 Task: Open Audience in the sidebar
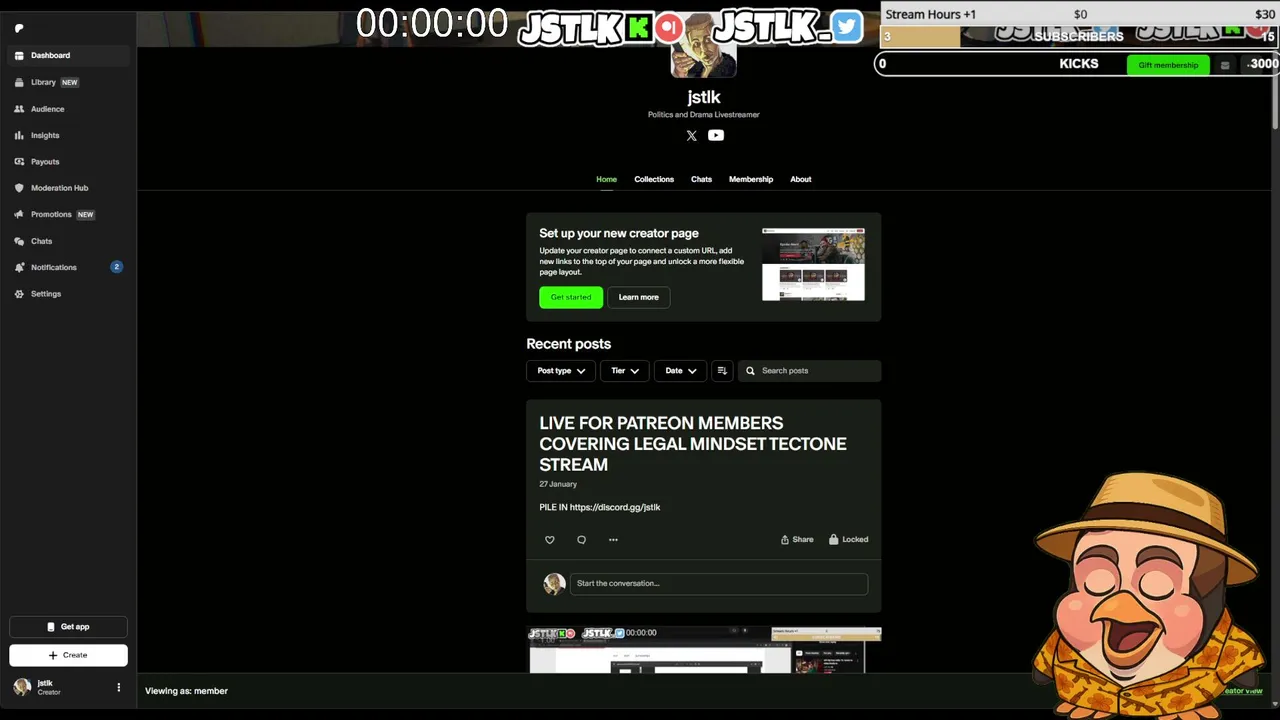coord(68,109)
